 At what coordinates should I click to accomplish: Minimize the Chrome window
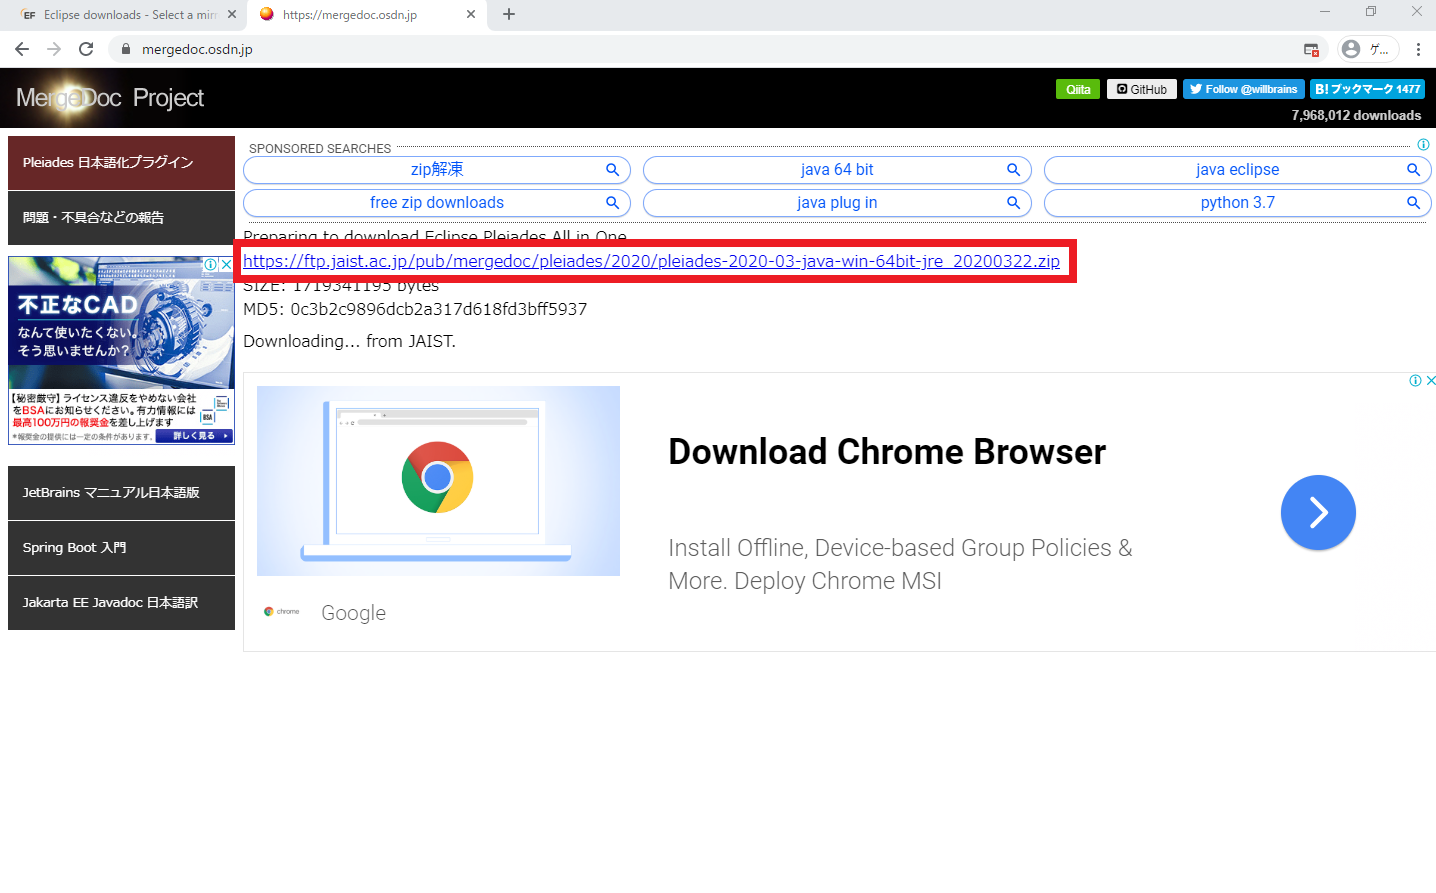(x=1325, y=12)
